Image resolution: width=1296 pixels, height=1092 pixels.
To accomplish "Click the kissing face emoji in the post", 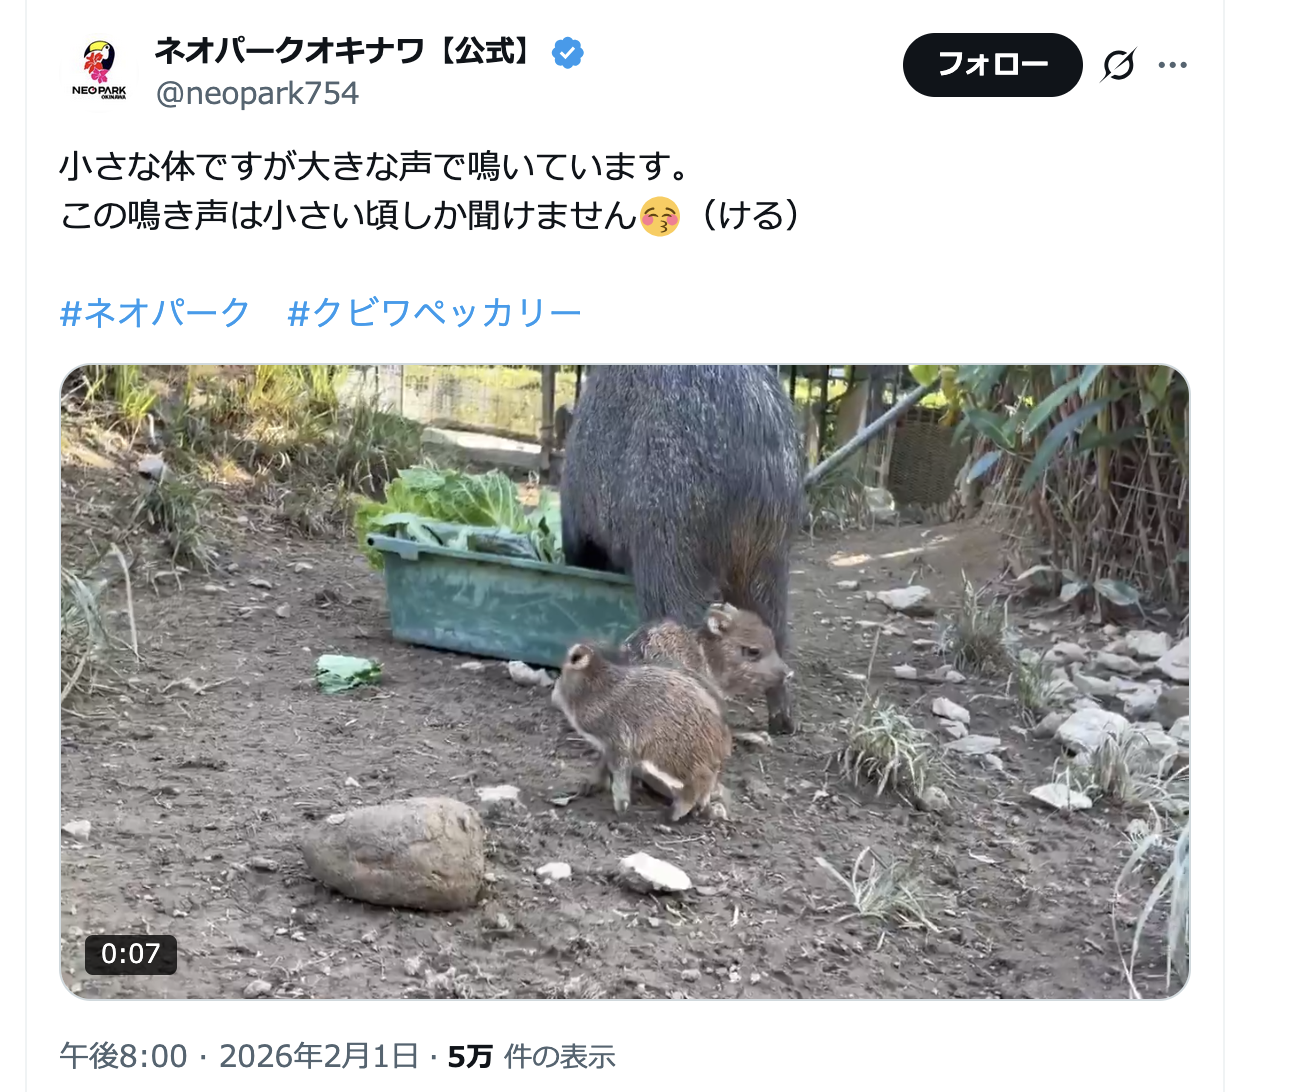I will pos(660,216).
